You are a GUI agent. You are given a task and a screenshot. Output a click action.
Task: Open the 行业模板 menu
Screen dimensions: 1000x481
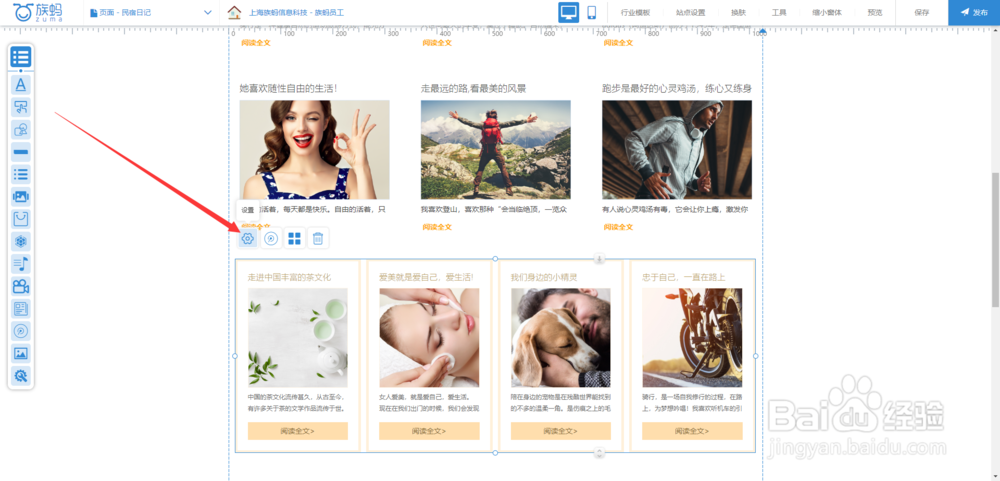635,12
